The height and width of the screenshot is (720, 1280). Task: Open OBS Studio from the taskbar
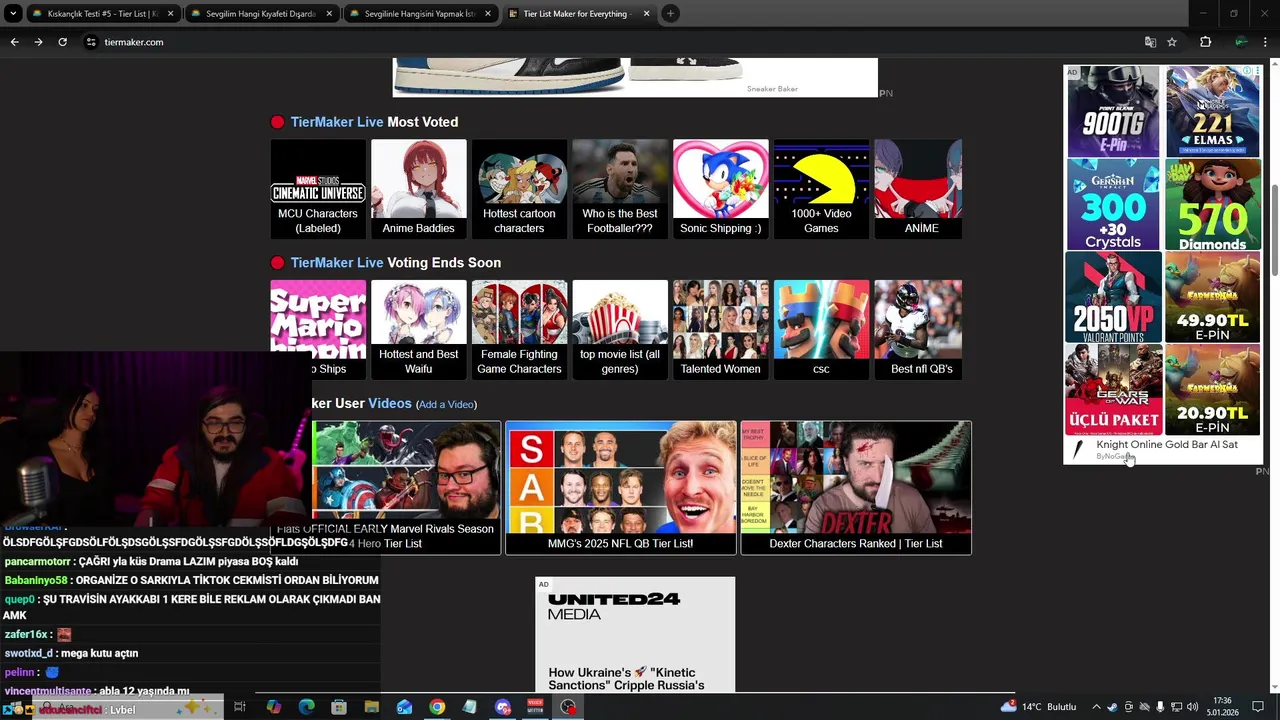568,707
